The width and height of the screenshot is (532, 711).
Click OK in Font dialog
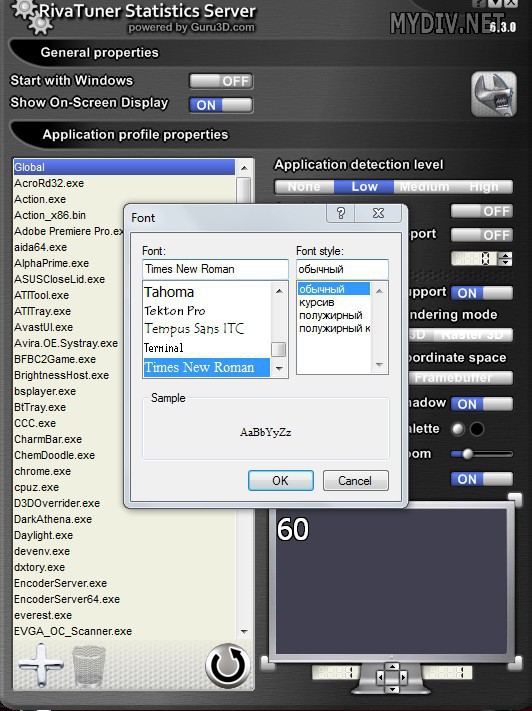click(281, 480)
